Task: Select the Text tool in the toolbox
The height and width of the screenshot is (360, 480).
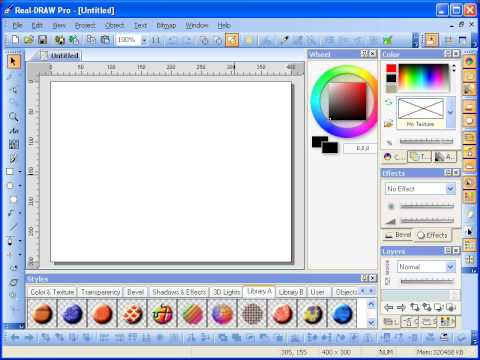Action: coord(14,131)
